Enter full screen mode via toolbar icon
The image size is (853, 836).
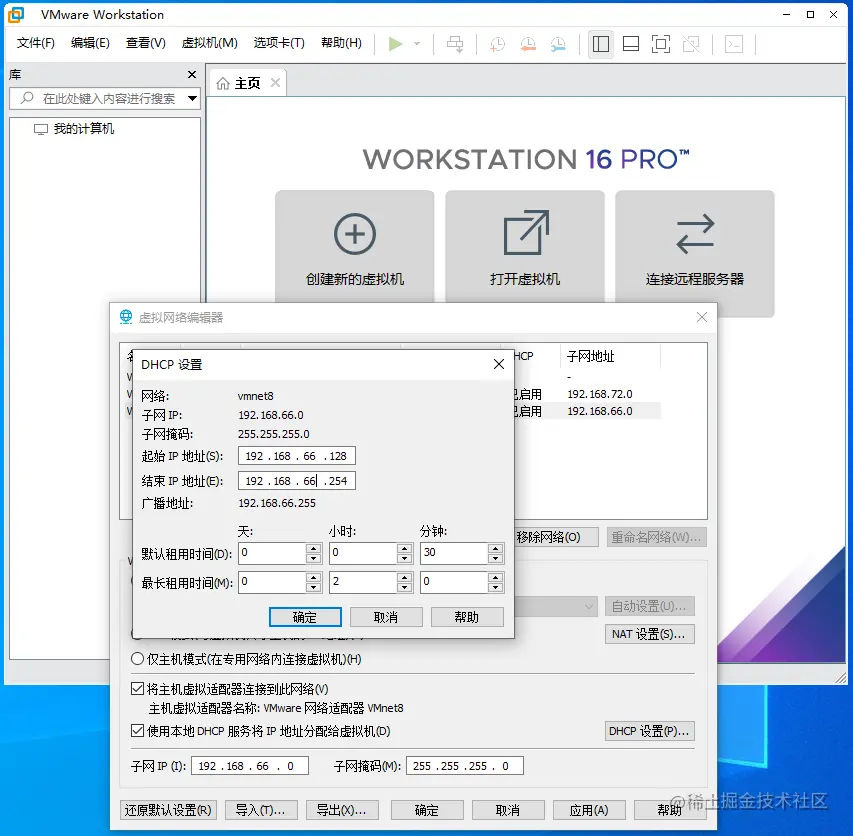[x=659, y=44]
